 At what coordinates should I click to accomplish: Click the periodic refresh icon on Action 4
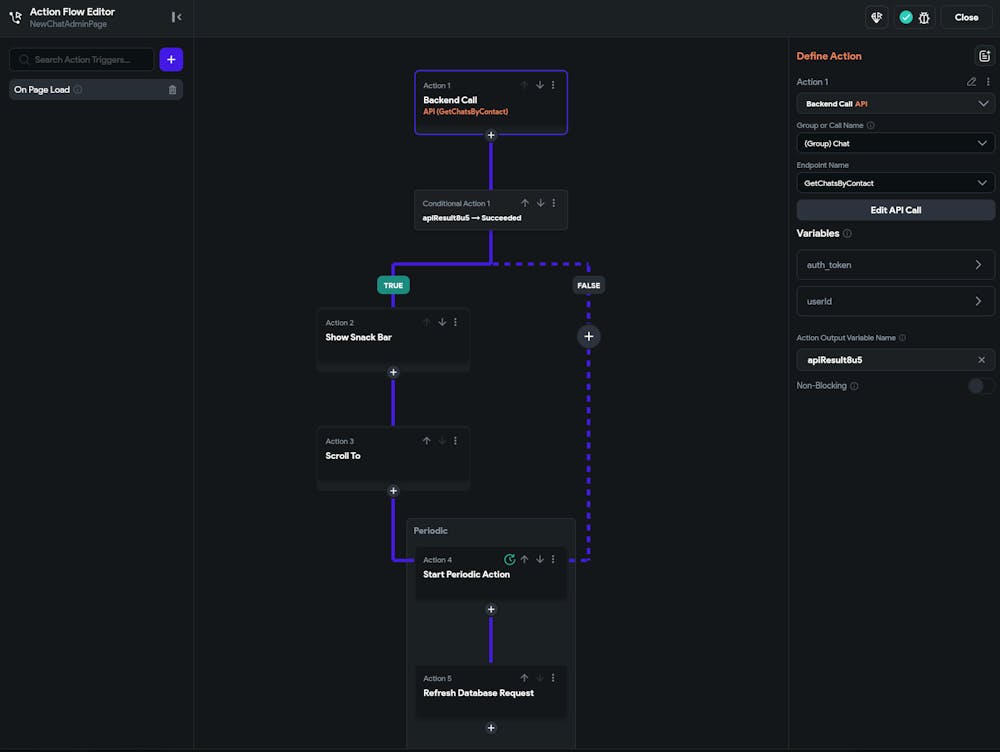[x=510, y=560]
